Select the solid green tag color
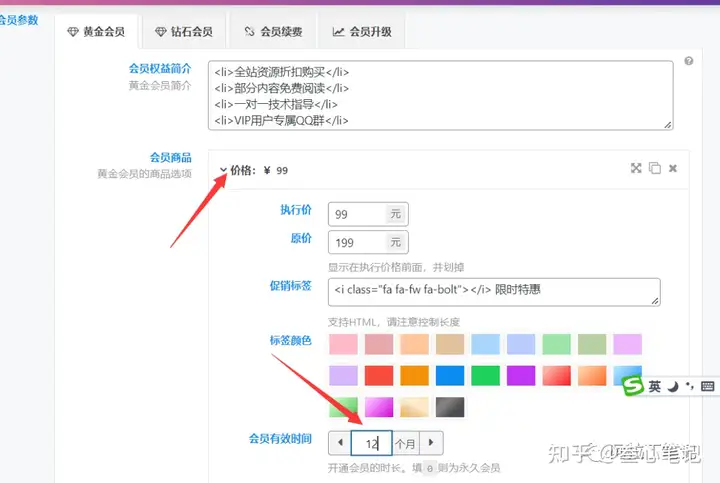Screen dimensions: 720x483 click(x=485, y=376)
